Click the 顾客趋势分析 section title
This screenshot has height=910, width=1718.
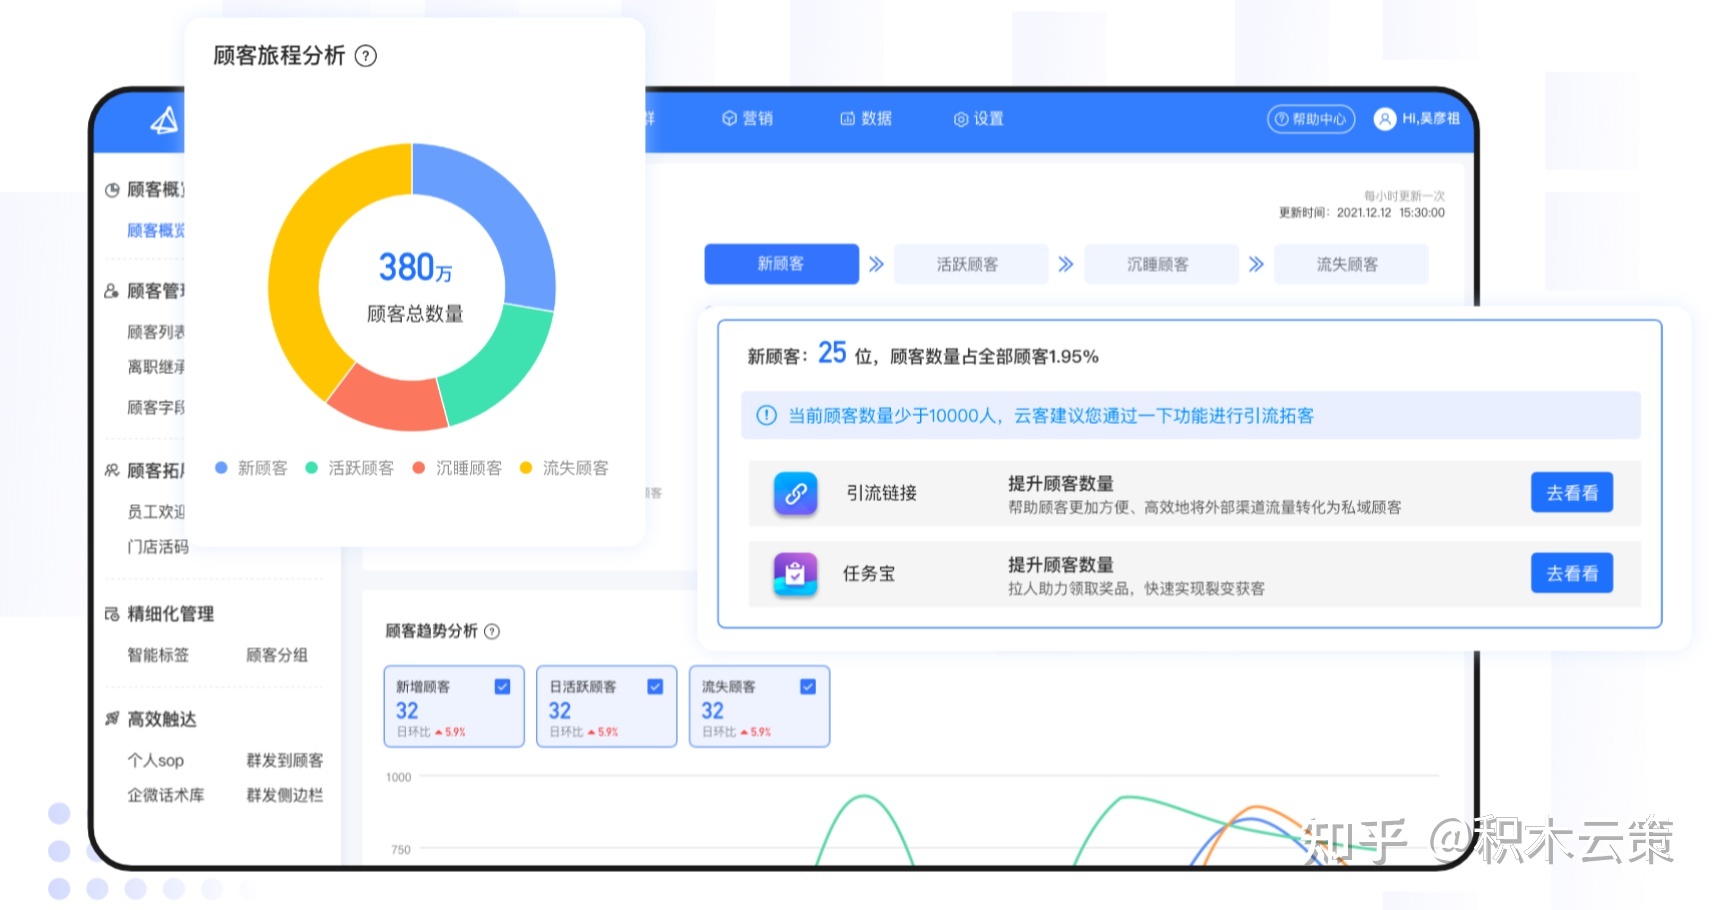click(431, 631)
